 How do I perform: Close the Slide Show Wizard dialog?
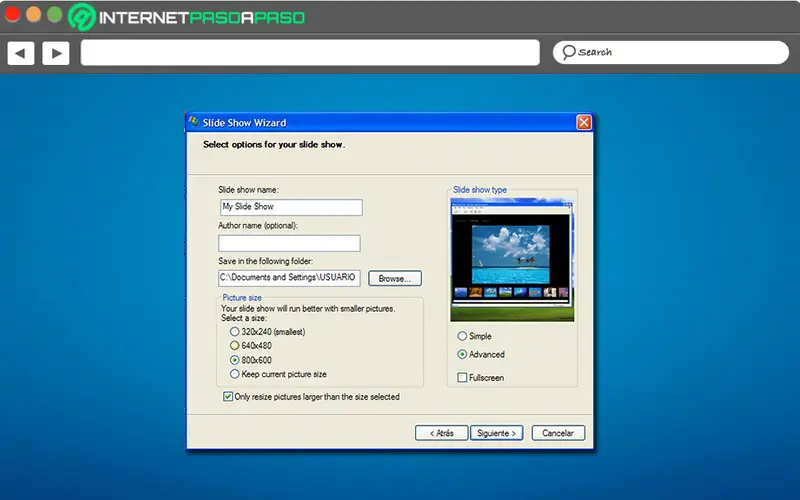[x=584, y=122]
